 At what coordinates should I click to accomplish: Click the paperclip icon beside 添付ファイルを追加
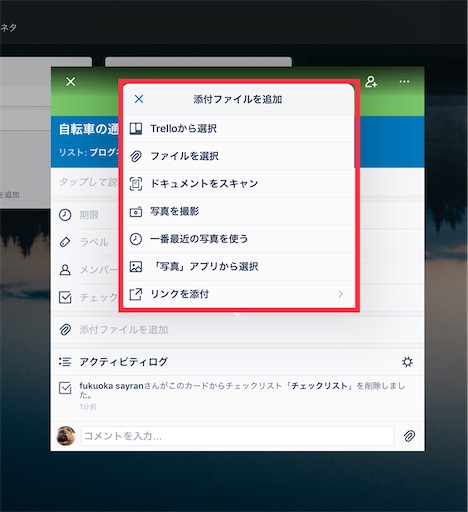[x=65, y=330]
